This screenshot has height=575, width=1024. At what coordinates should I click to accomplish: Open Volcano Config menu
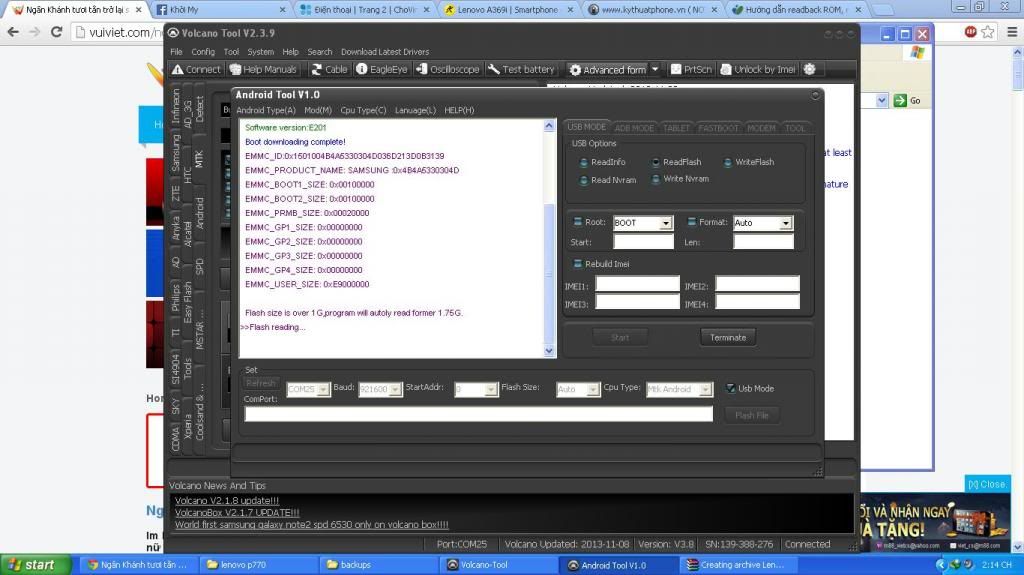click(203, 52)
